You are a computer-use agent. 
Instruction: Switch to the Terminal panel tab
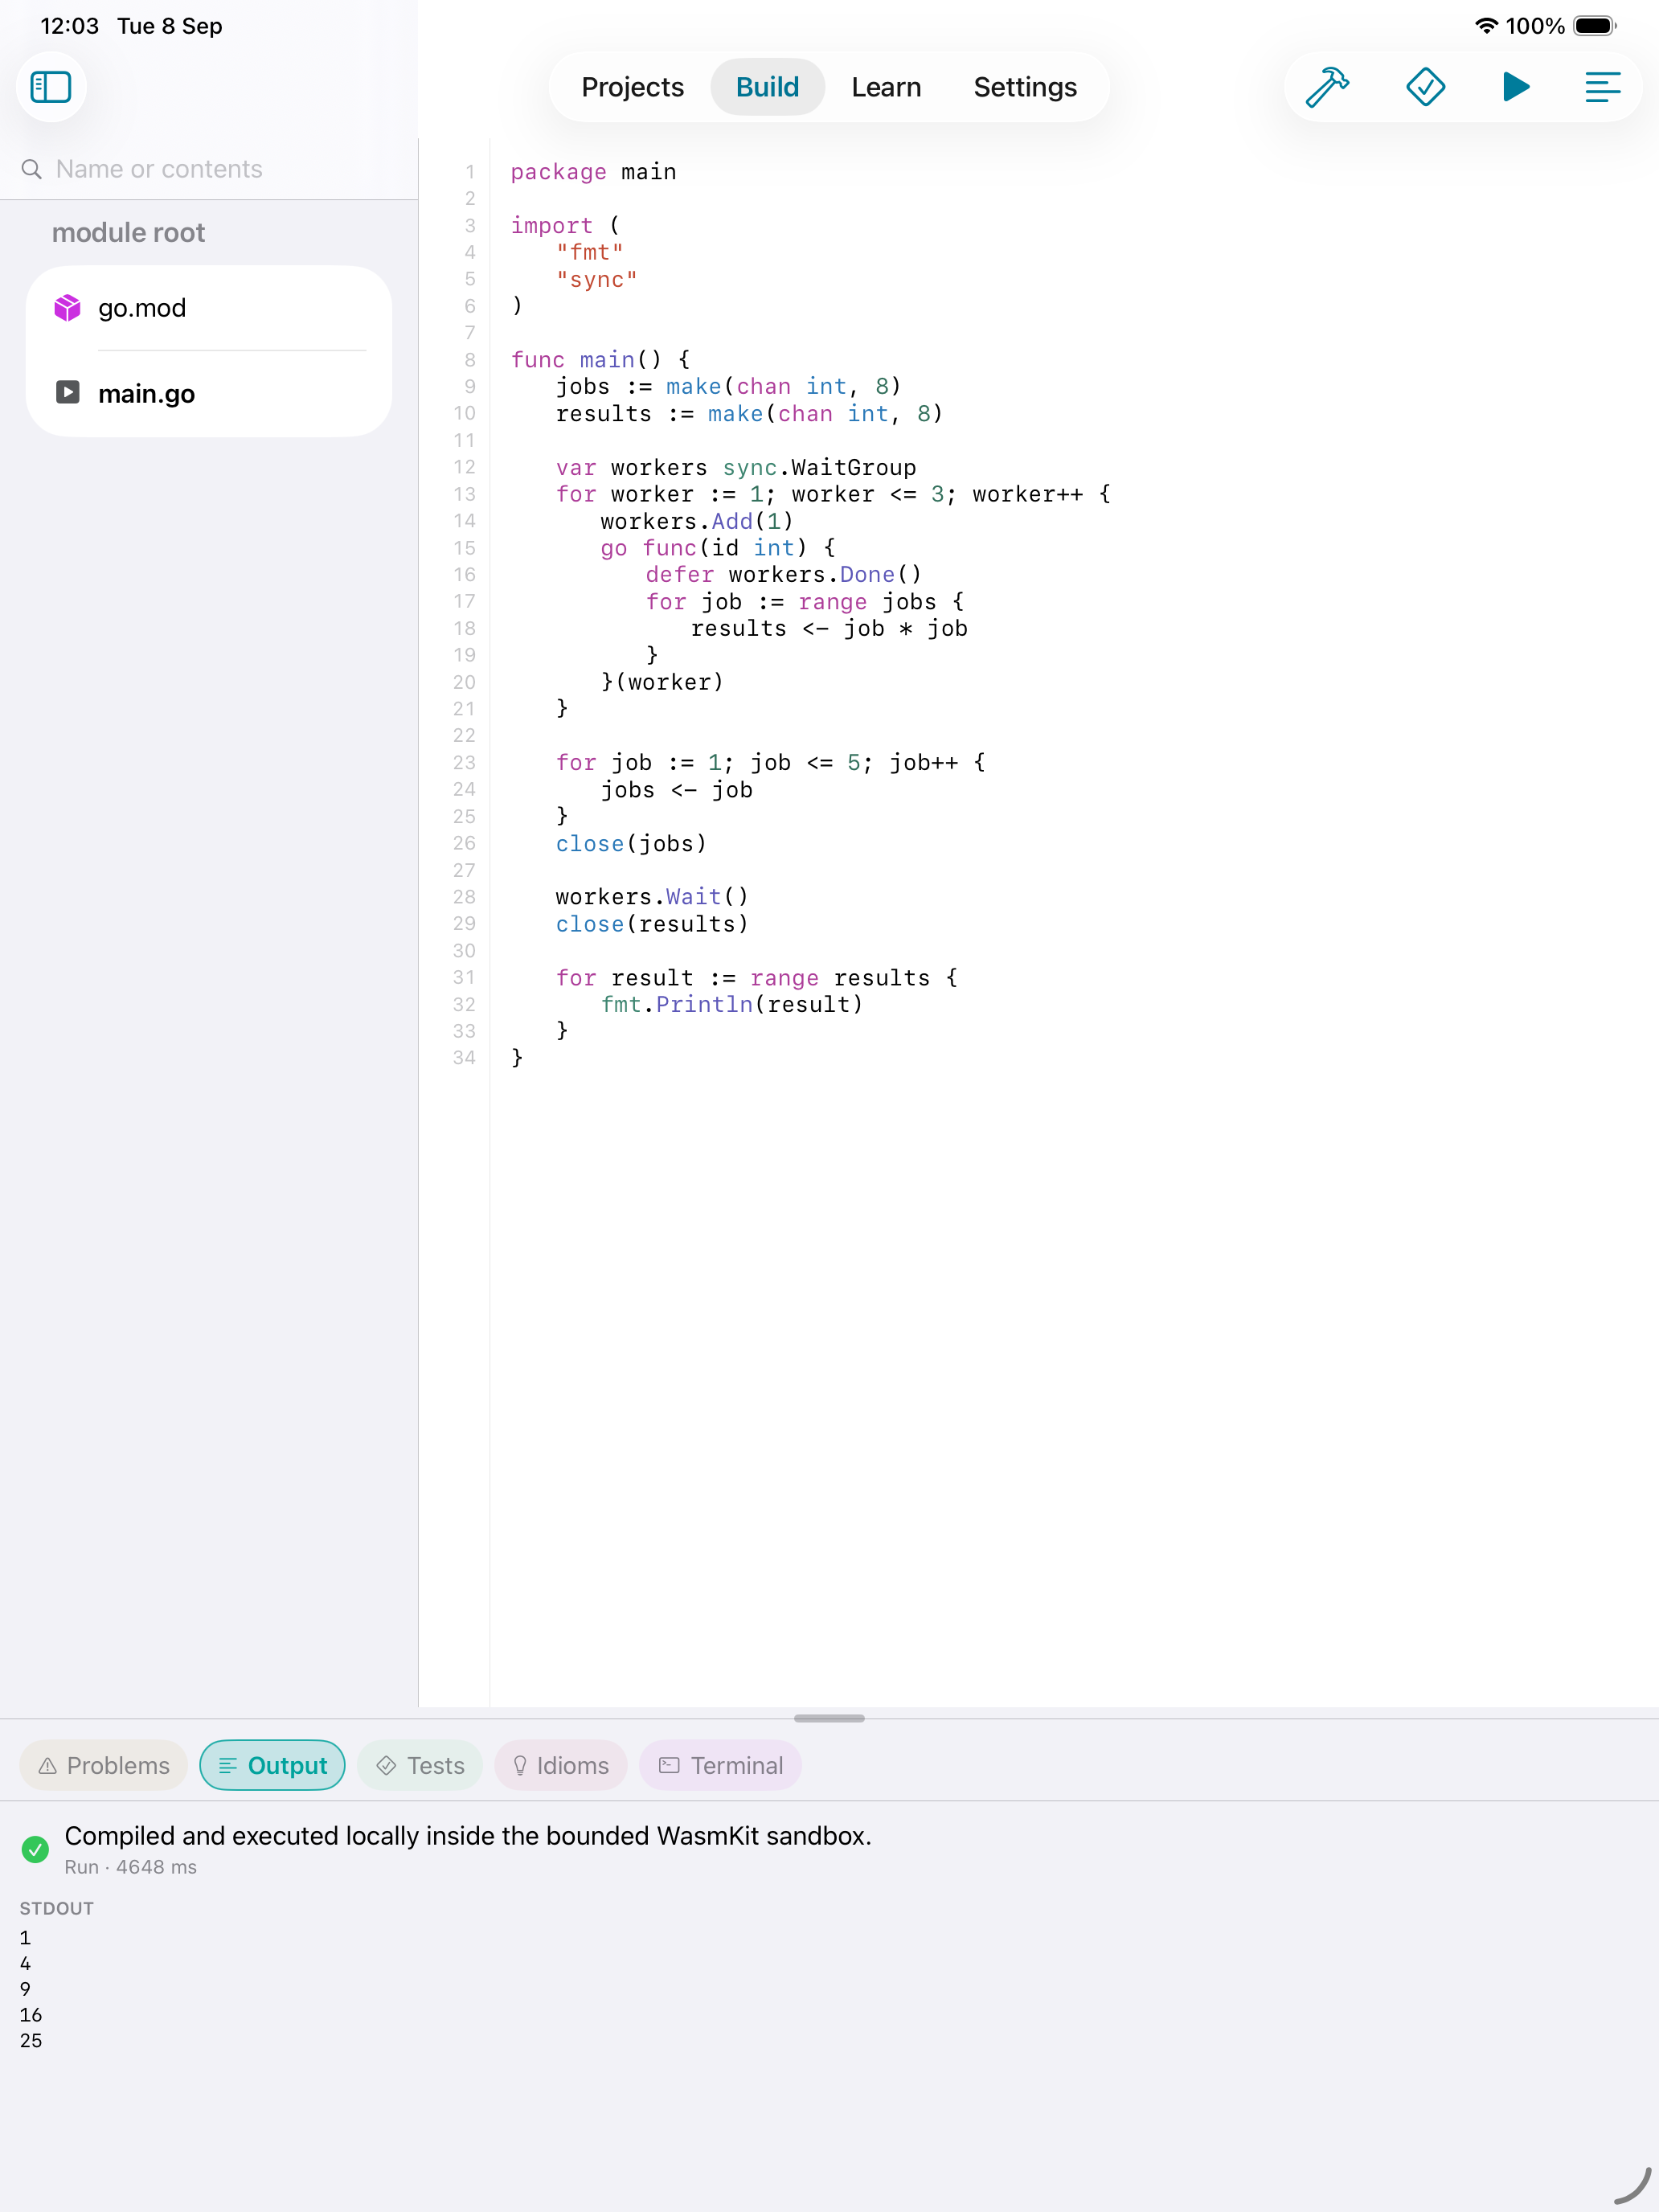(x=720, y=1765)
